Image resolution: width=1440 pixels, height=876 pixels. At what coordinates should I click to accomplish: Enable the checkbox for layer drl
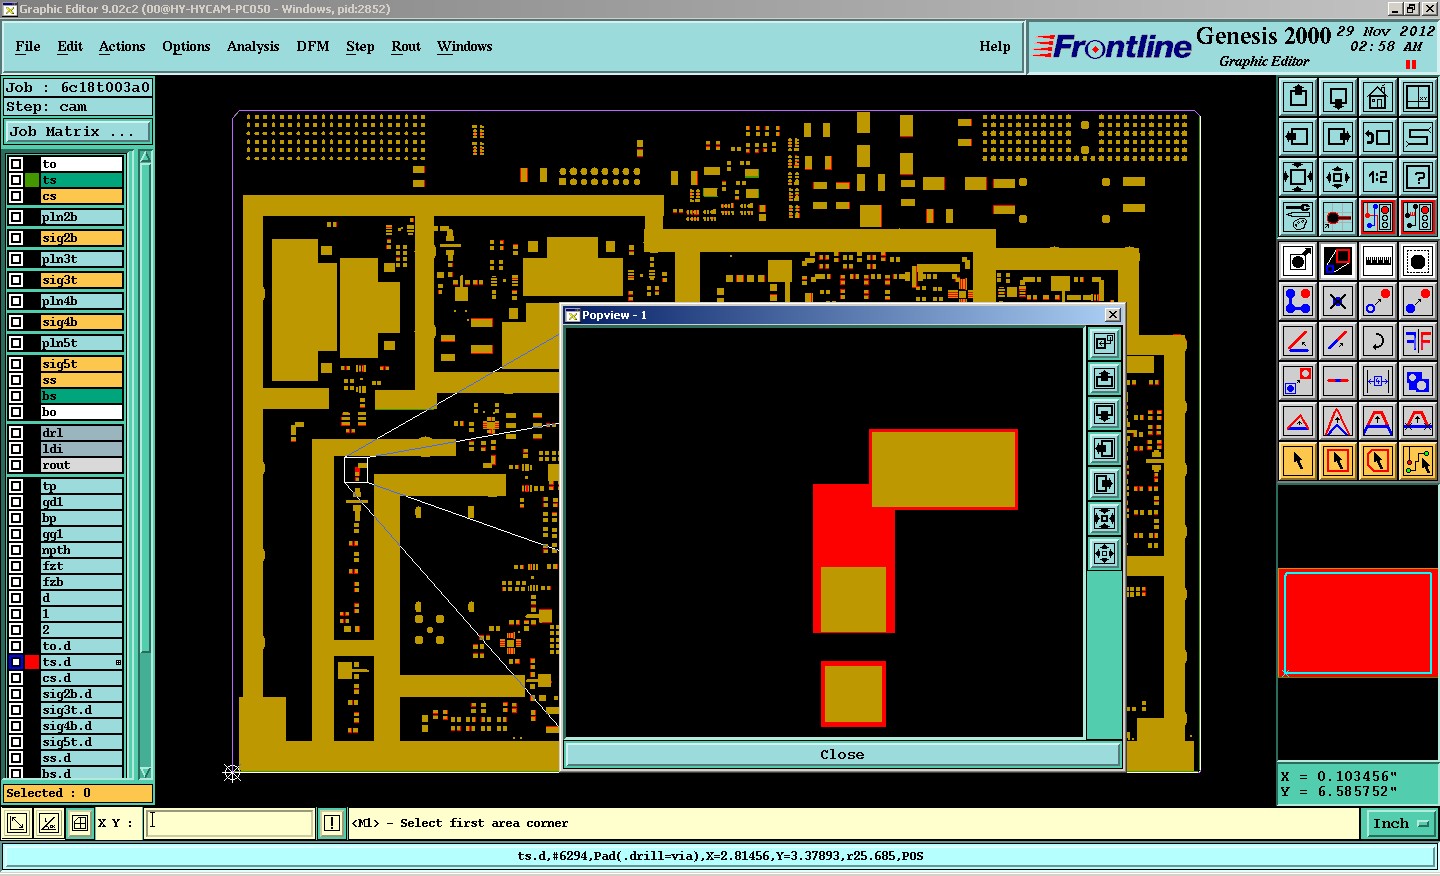[x=16, y=433]
